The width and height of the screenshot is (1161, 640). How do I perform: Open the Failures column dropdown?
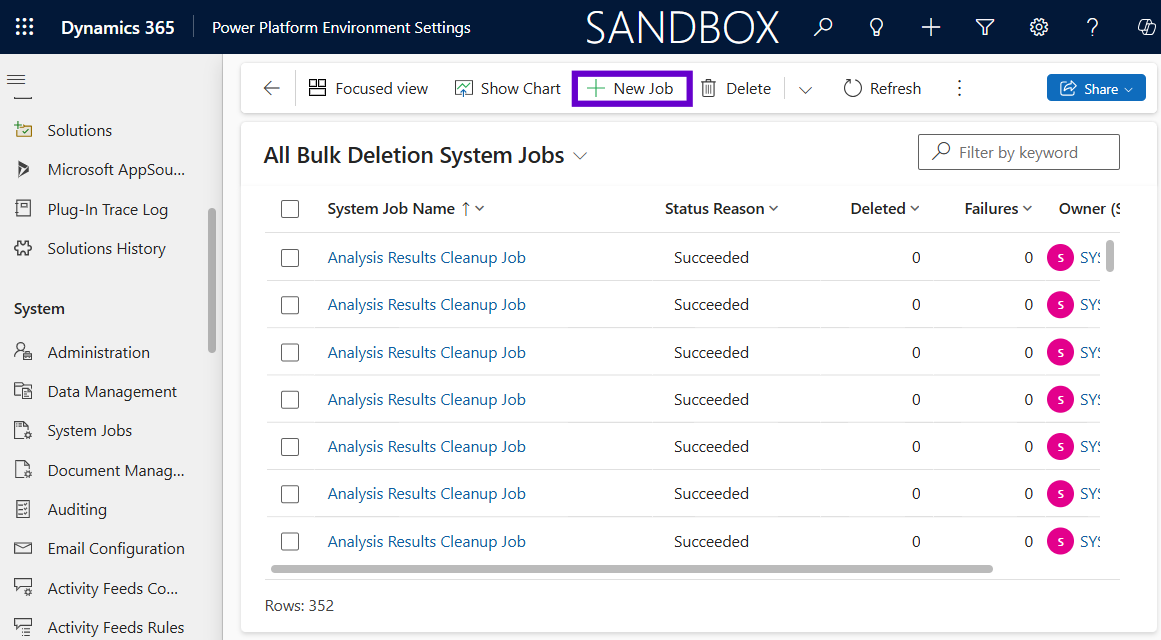click(1028, 209)
